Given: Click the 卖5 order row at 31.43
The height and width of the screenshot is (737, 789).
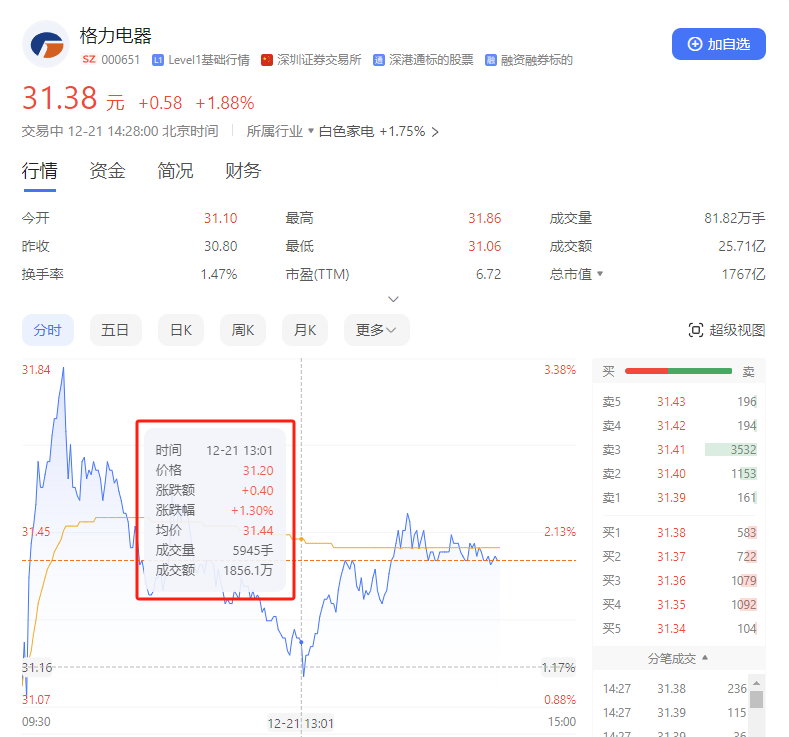Looking at the screenshot, I should click(x=679, y=401).
